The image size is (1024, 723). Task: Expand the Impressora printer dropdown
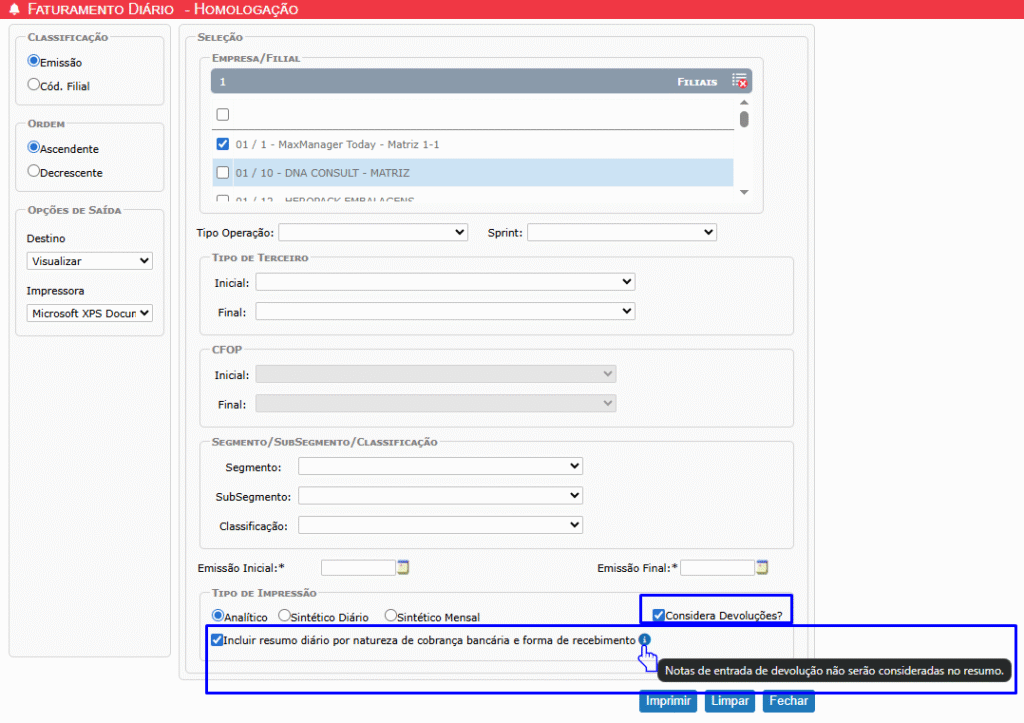pyautogui.click(x=90, y=313)
